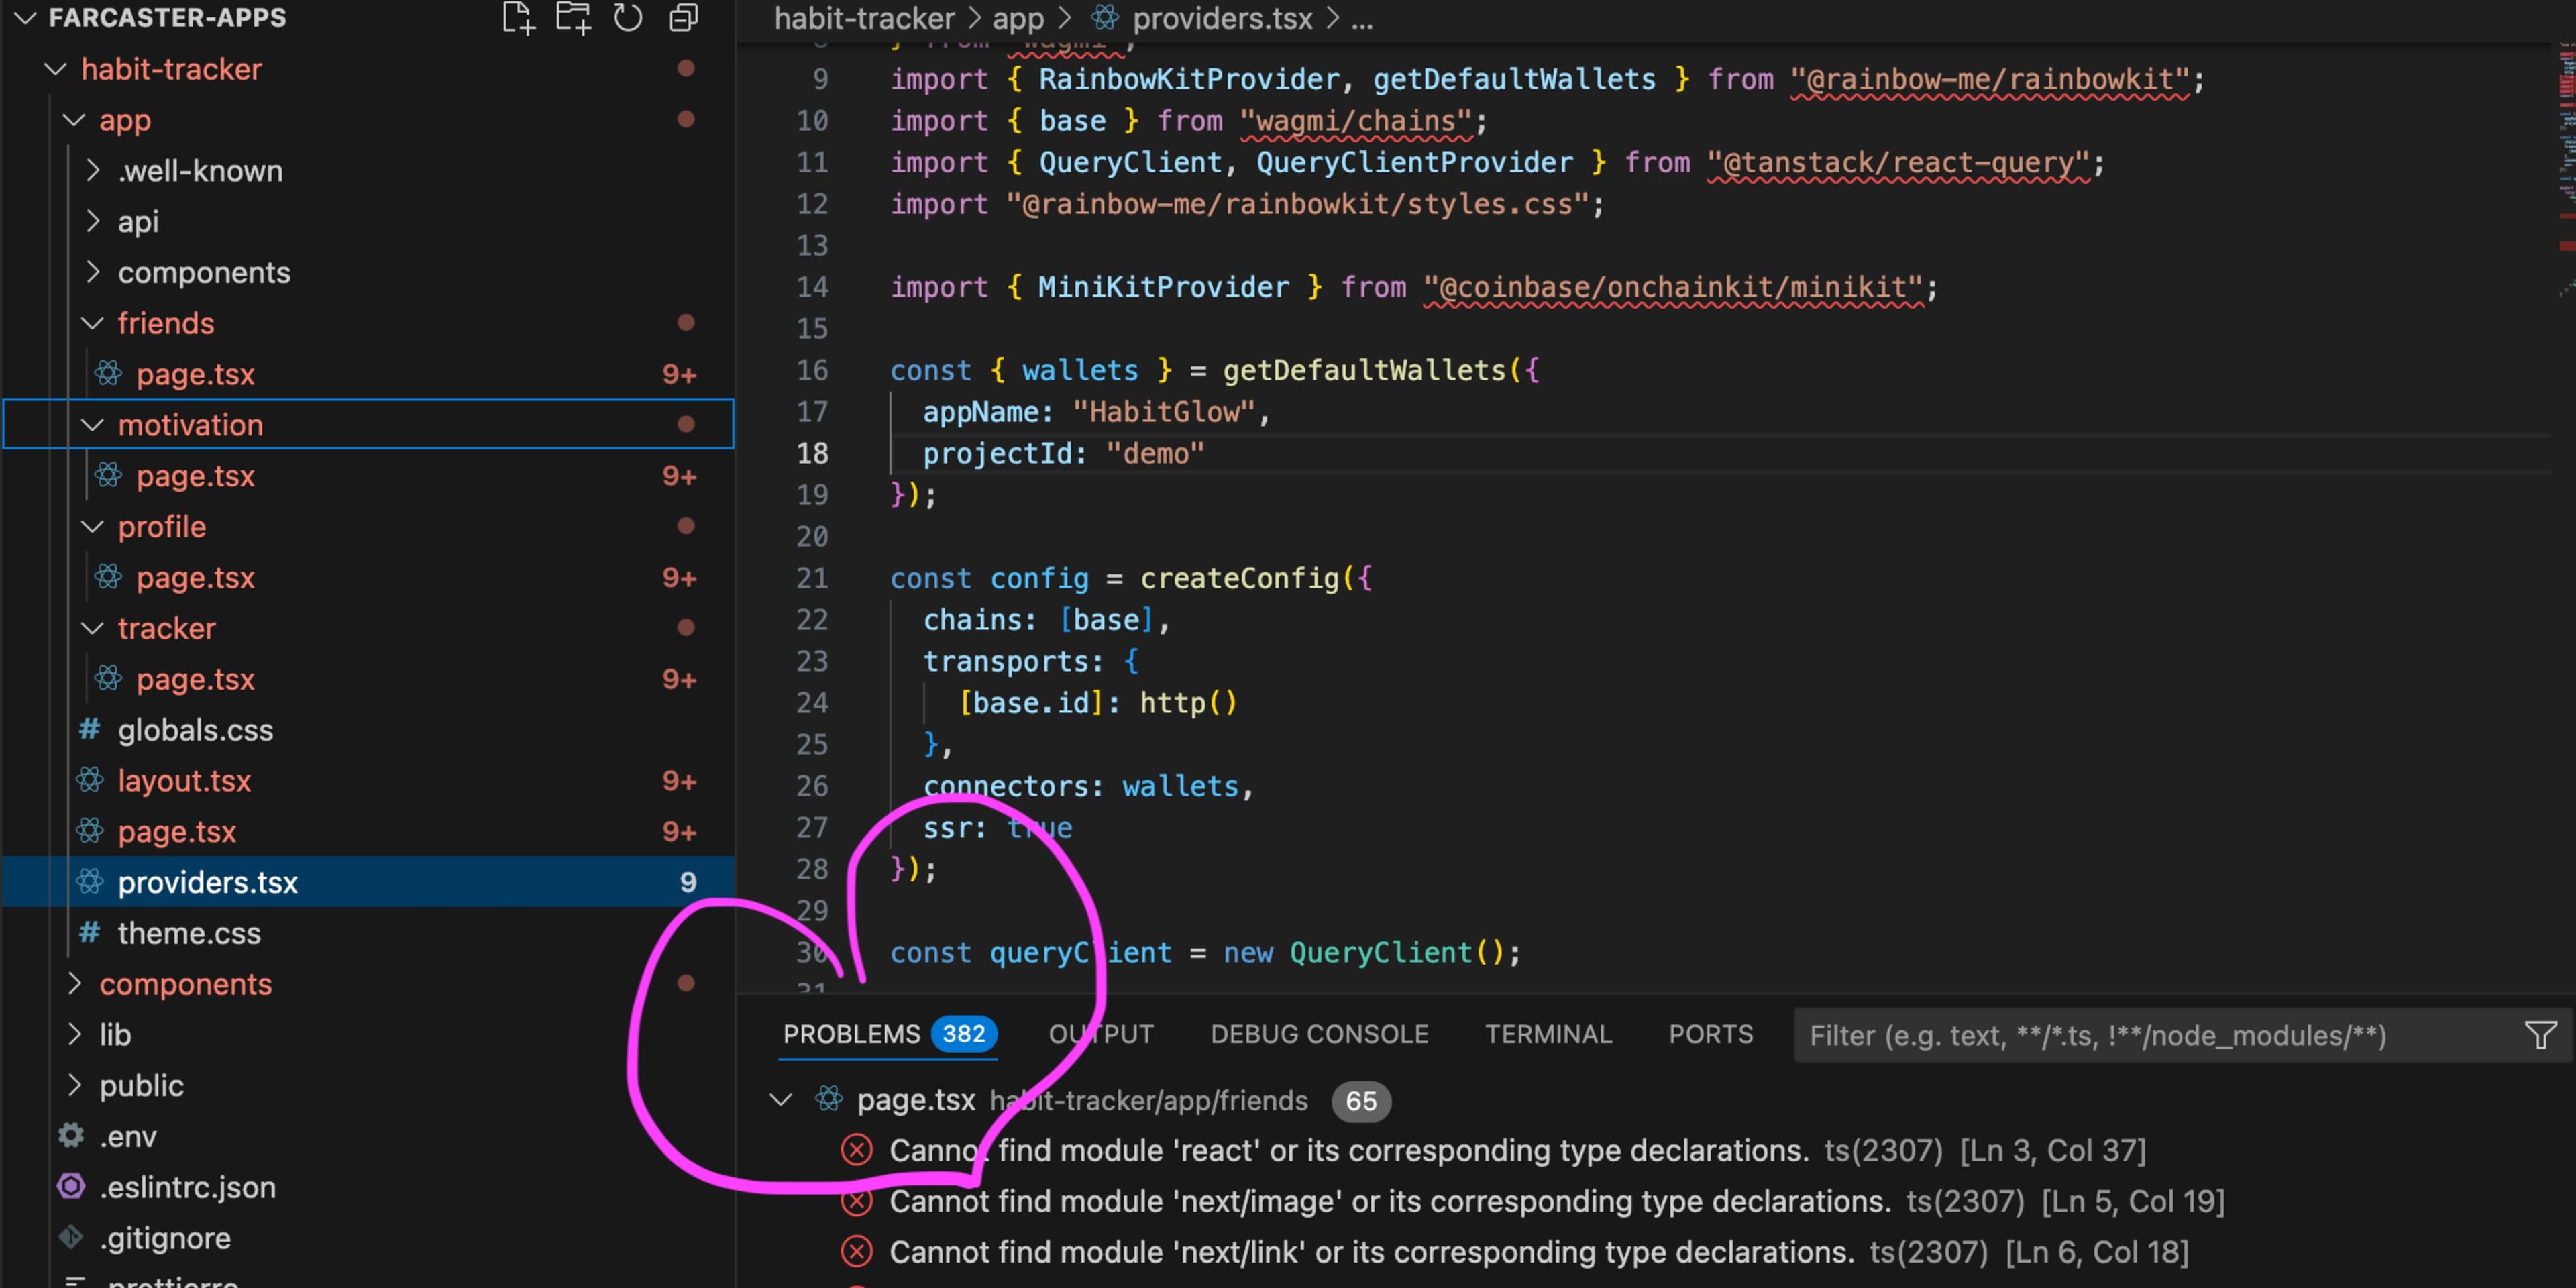The width and height of the screenshot is (2576, 1288).
Task: Click the app breadcrumb segment
Action: click(1018, 18)
